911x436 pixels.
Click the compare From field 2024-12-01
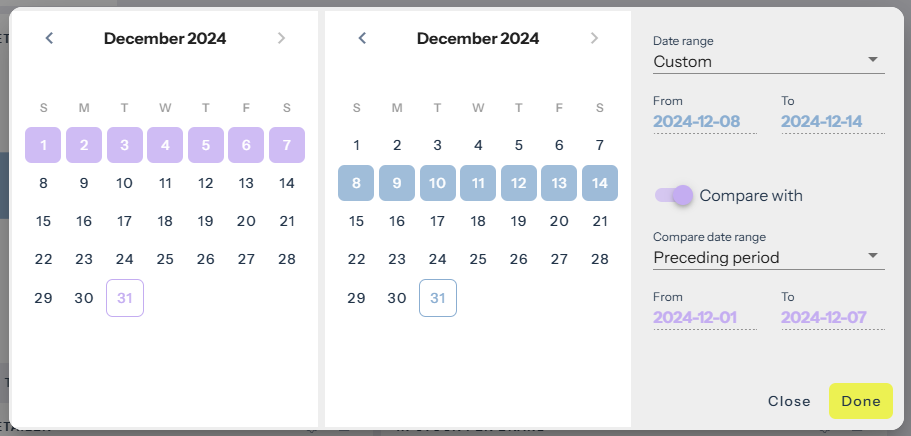(x=704, y=318)
